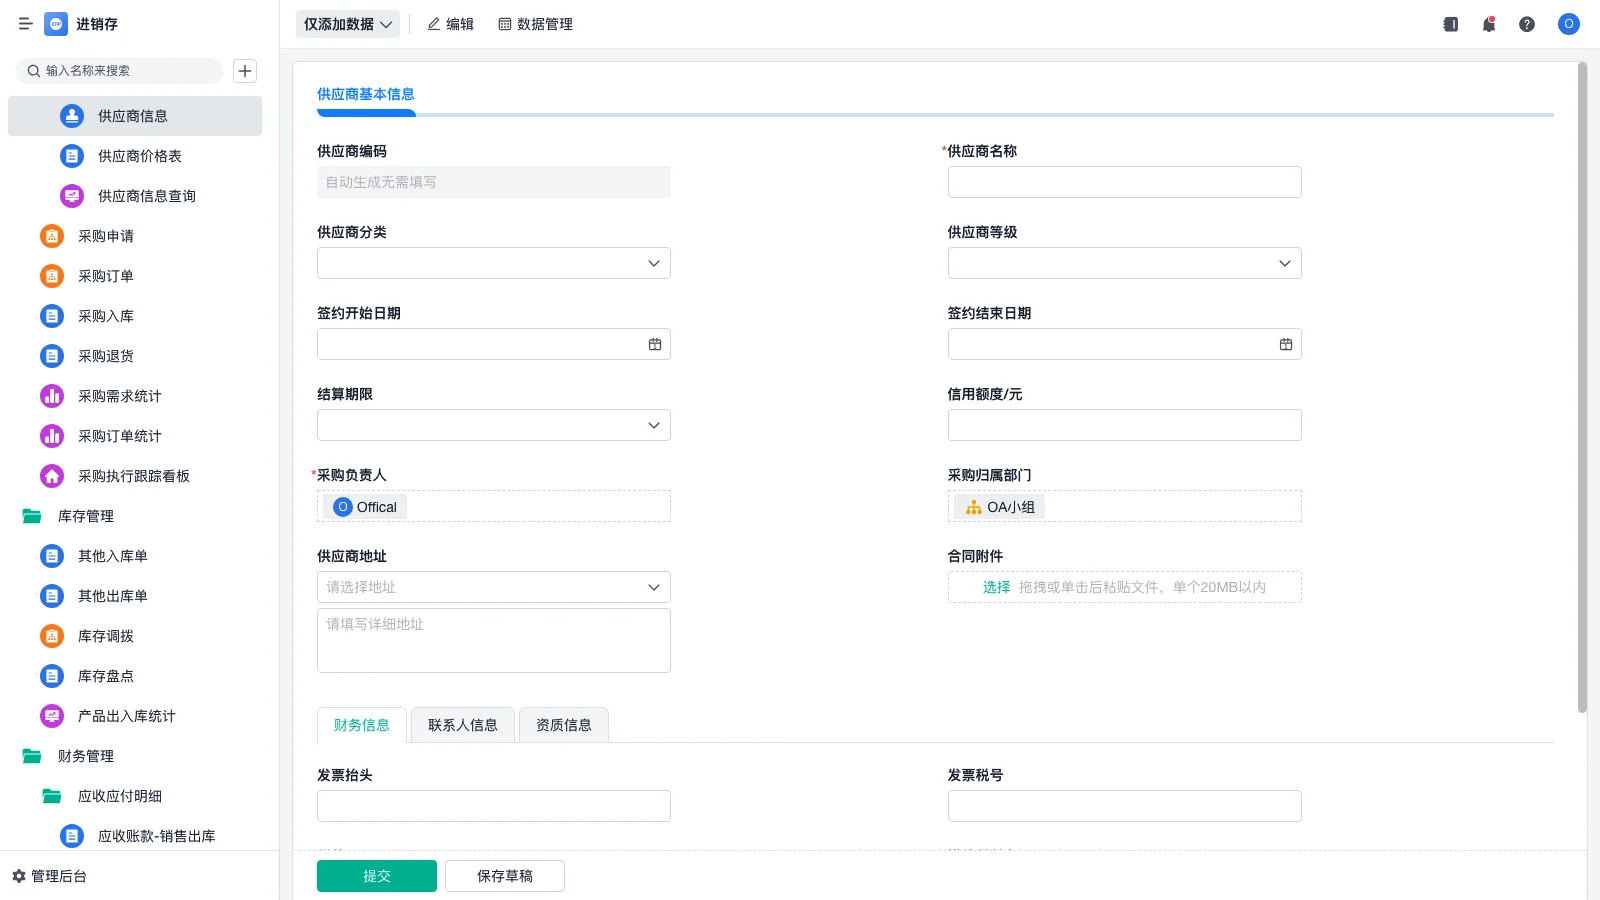Open calendar icon for 签约结束日期
This screenshot has height=900, width=1600.
point(1286,344)
